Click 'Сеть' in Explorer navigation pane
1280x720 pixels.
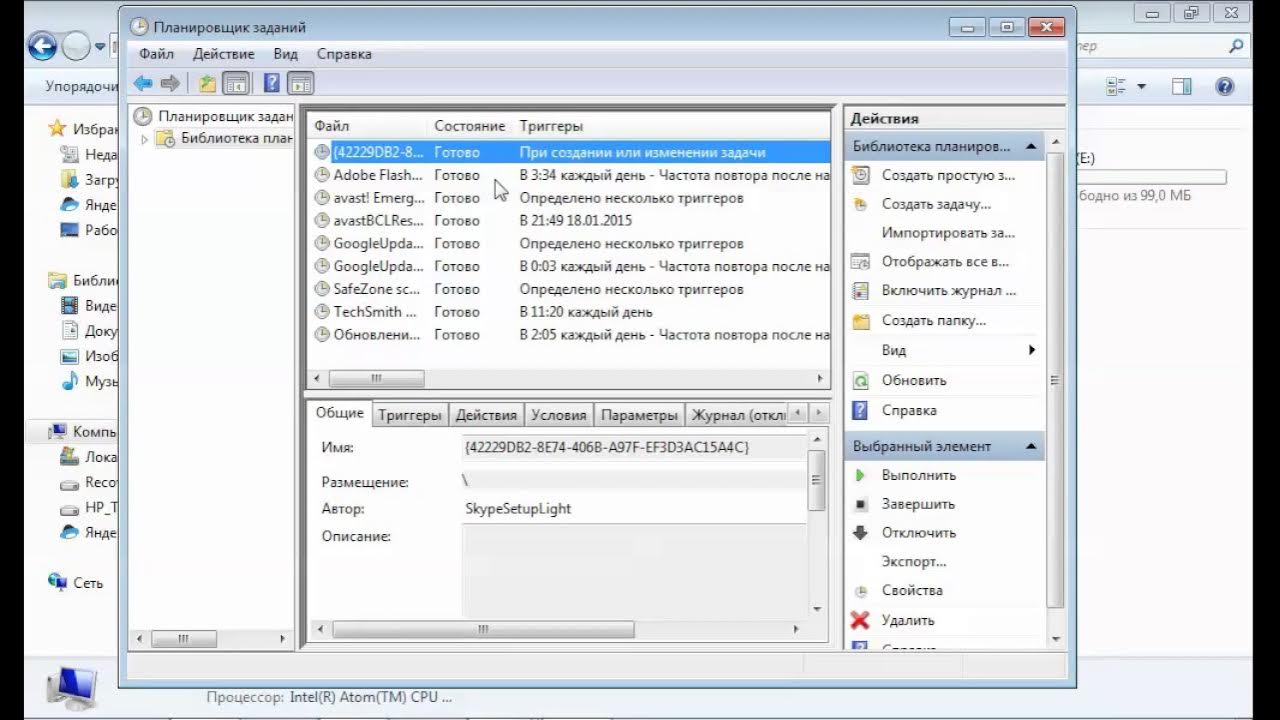coord(88,583)
